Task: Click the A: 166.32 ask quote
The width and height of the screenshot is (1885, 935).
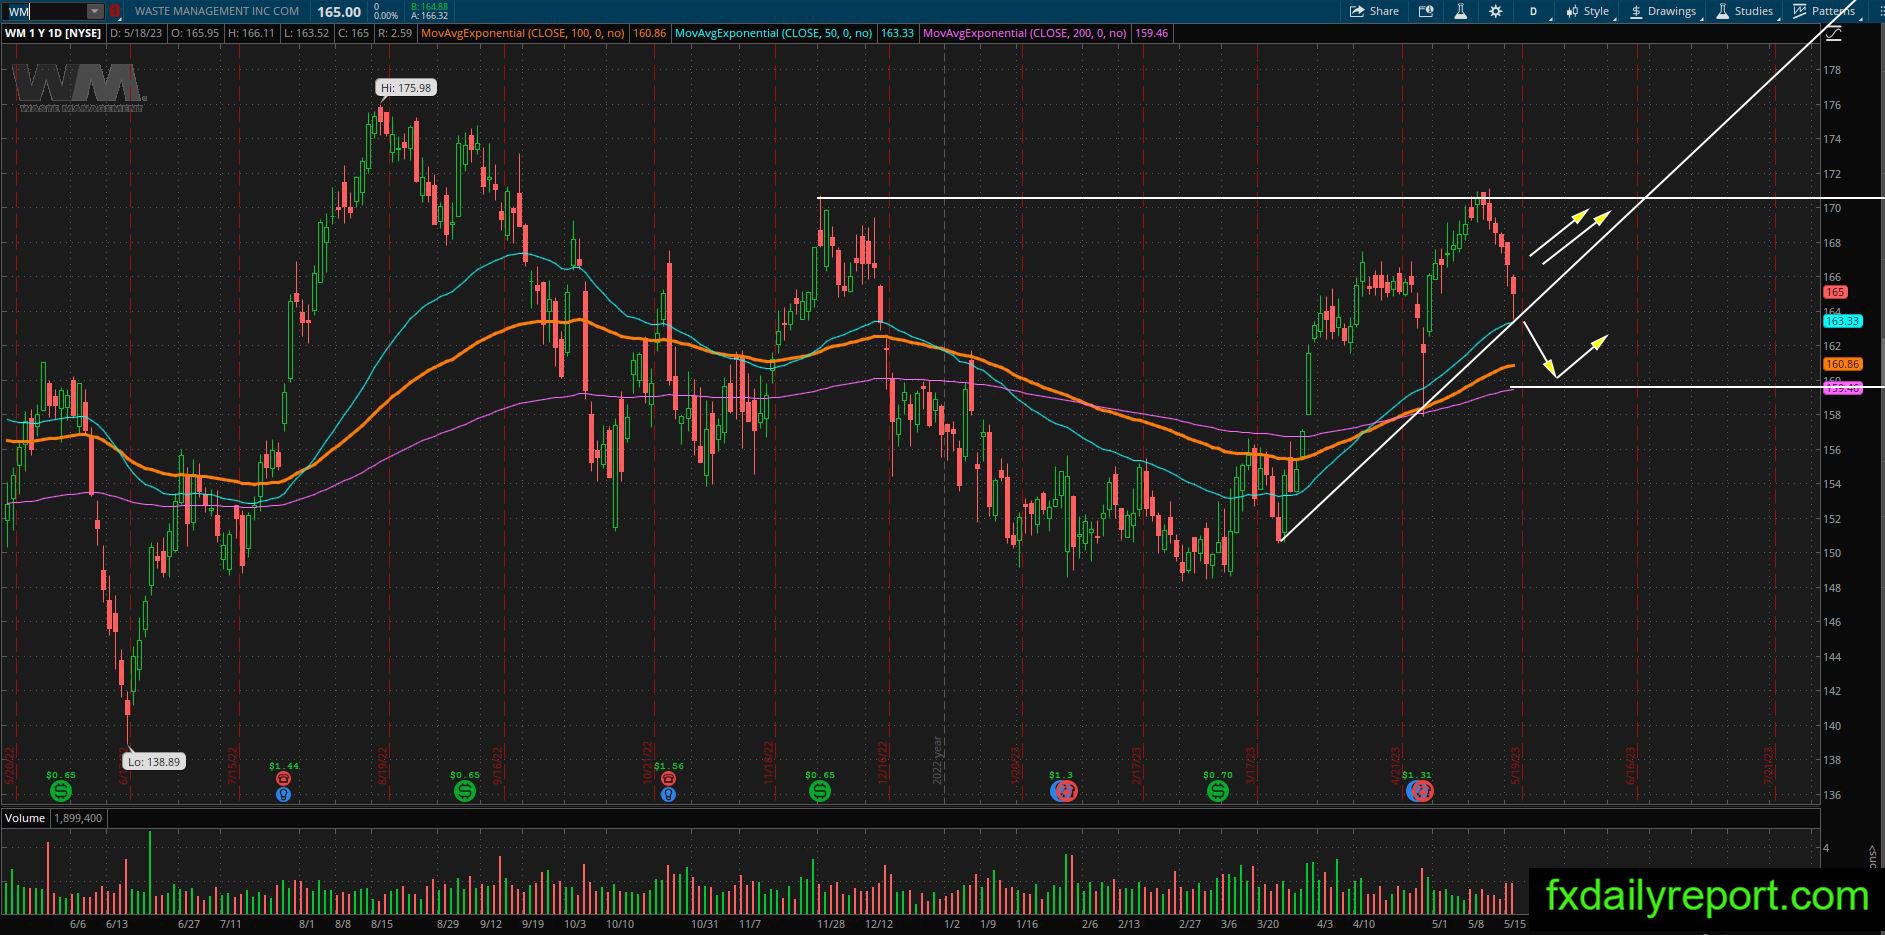Action: point(429,16)
